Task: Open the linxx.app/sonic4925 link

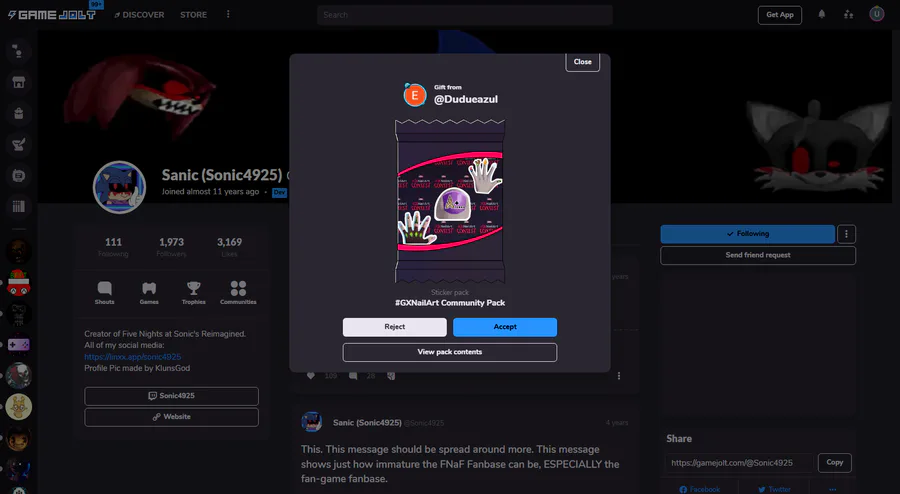Action: click(x=133, y=357)
